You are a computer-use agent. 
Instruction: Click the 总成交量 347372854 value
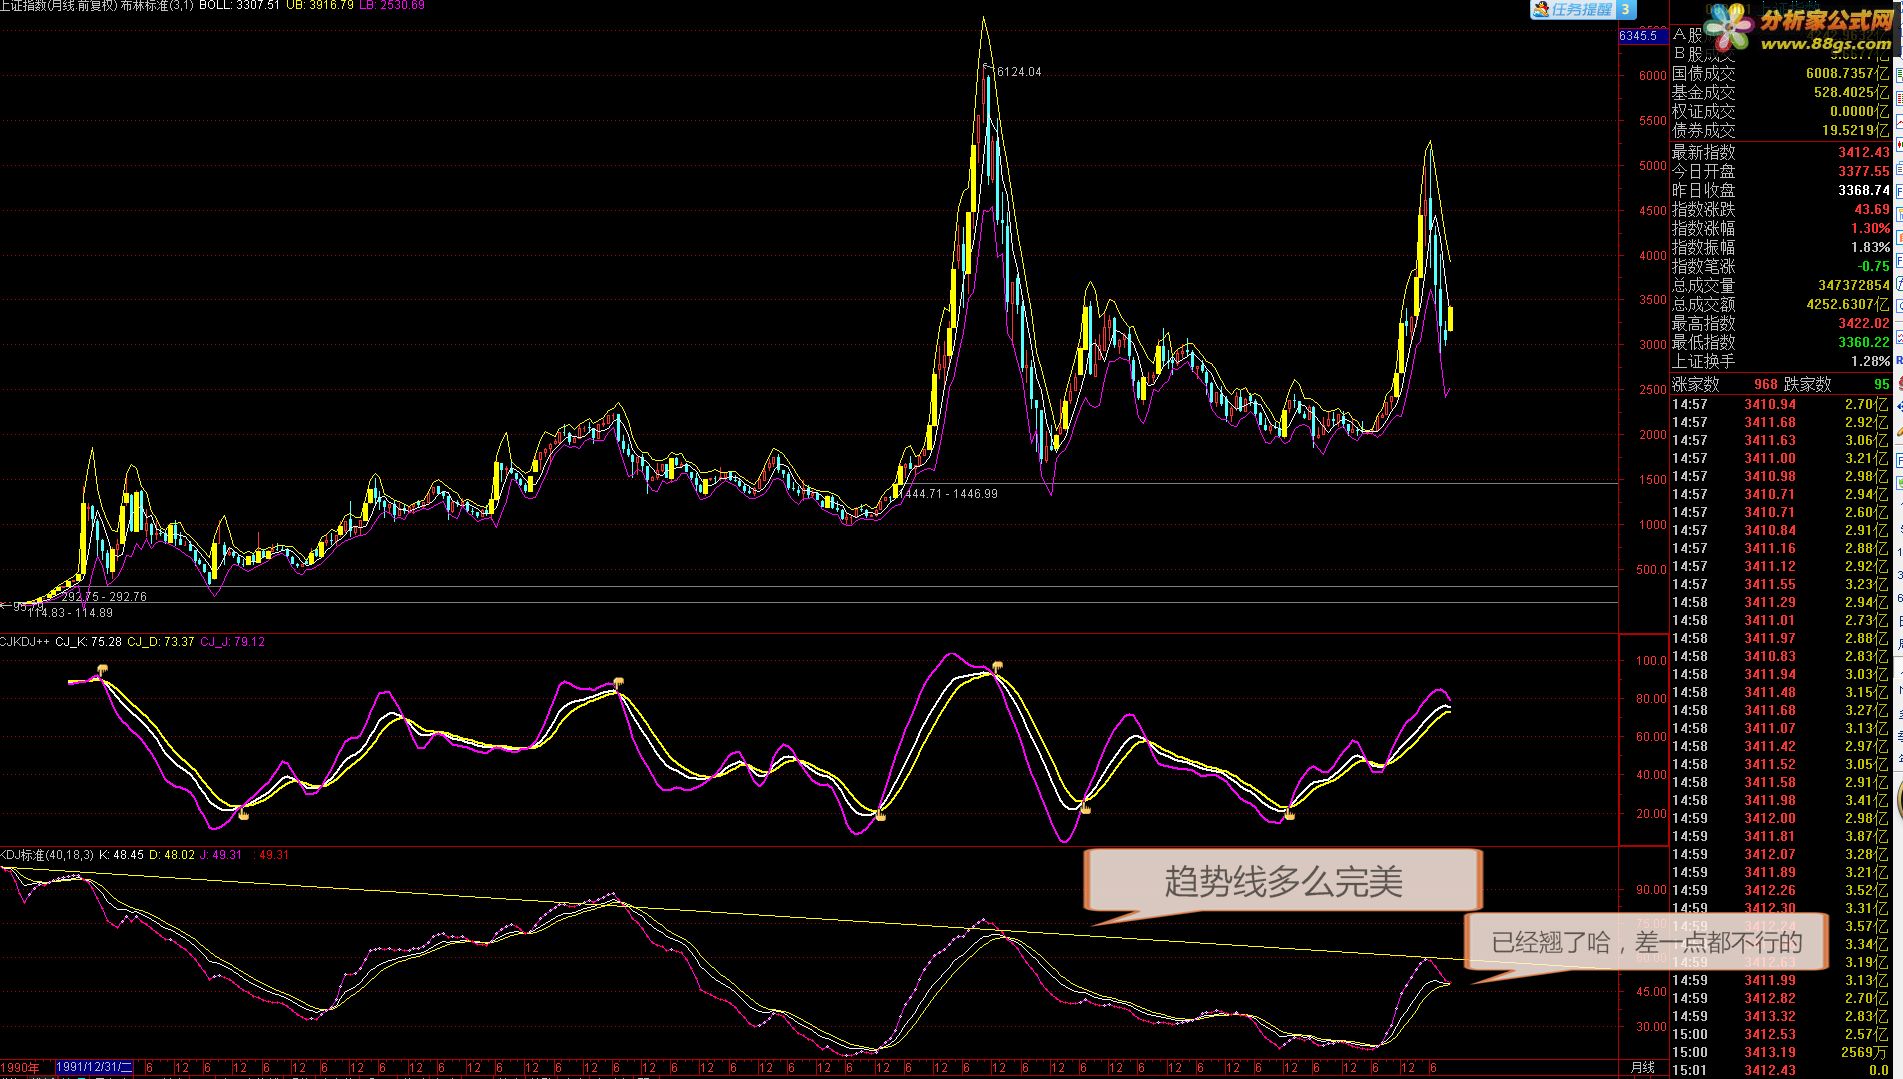point(1853,285)
